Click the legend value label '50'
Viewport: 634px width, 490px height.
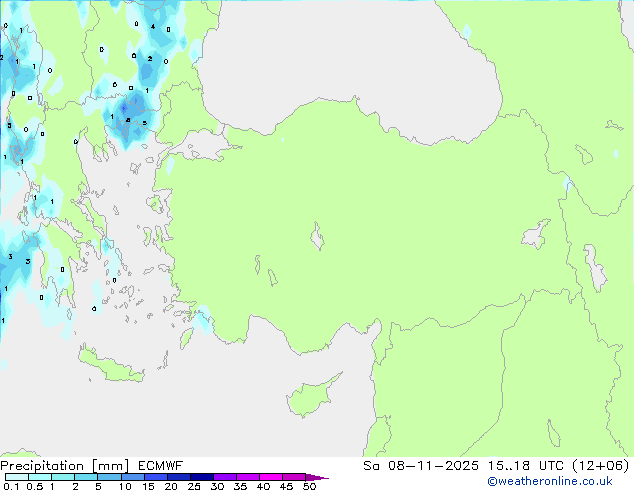click(309, 486)
